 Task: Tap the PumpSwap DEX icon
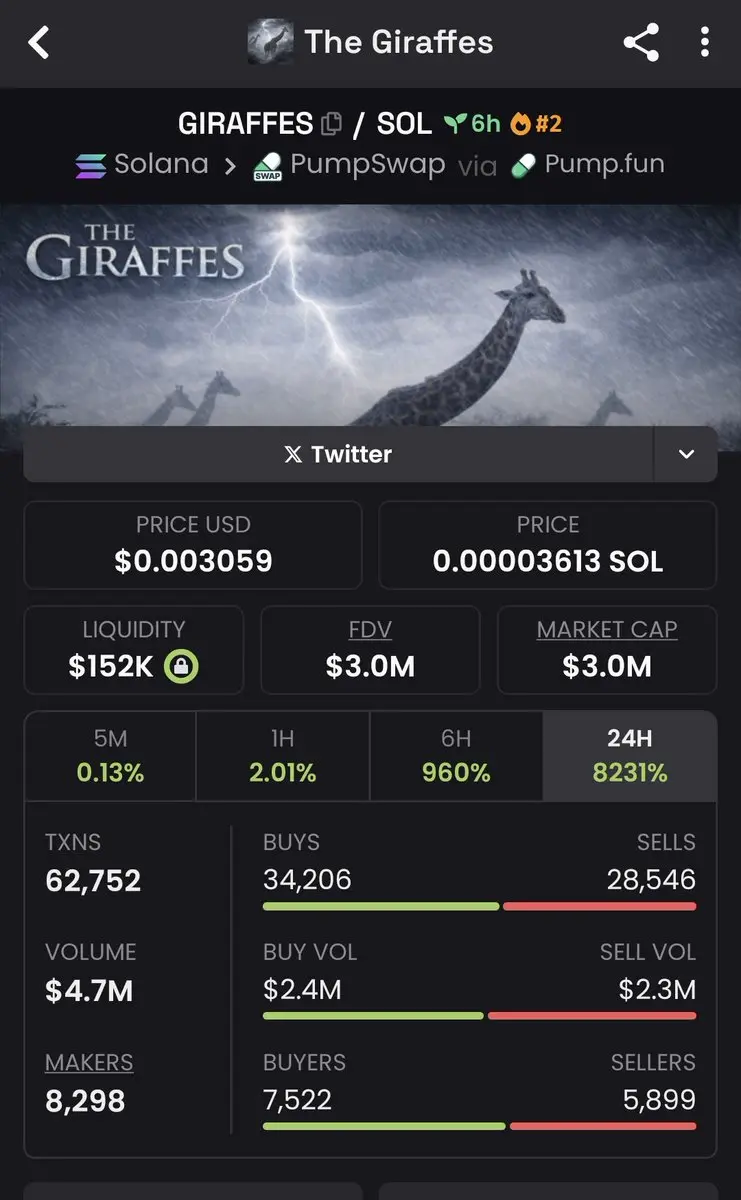(267, 166)
